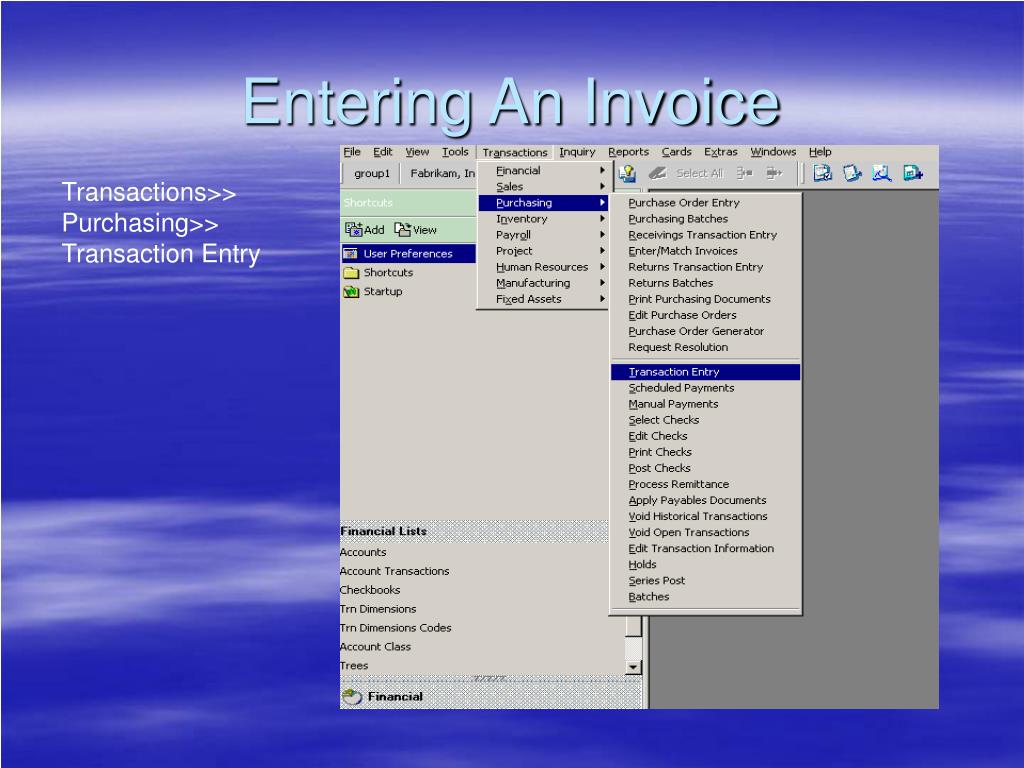Open the Edit menu
This screenshot has height=768, width=1024.
coord(383,152)
